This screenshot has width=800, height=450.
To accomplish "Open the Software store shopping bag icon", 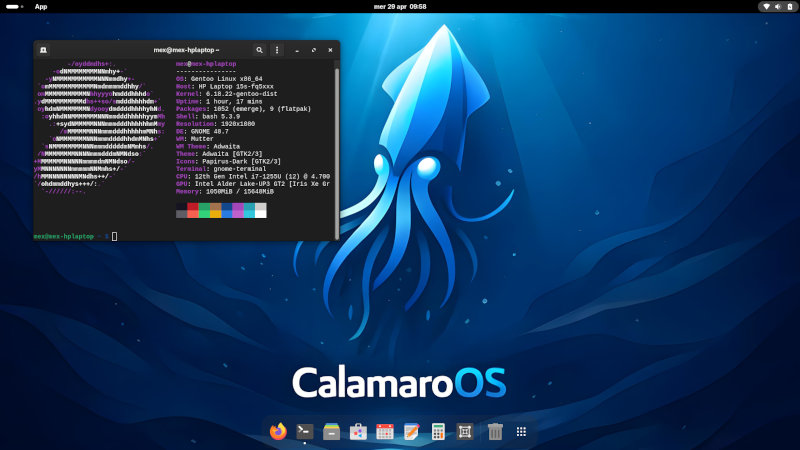I will [x=358, y=432].
